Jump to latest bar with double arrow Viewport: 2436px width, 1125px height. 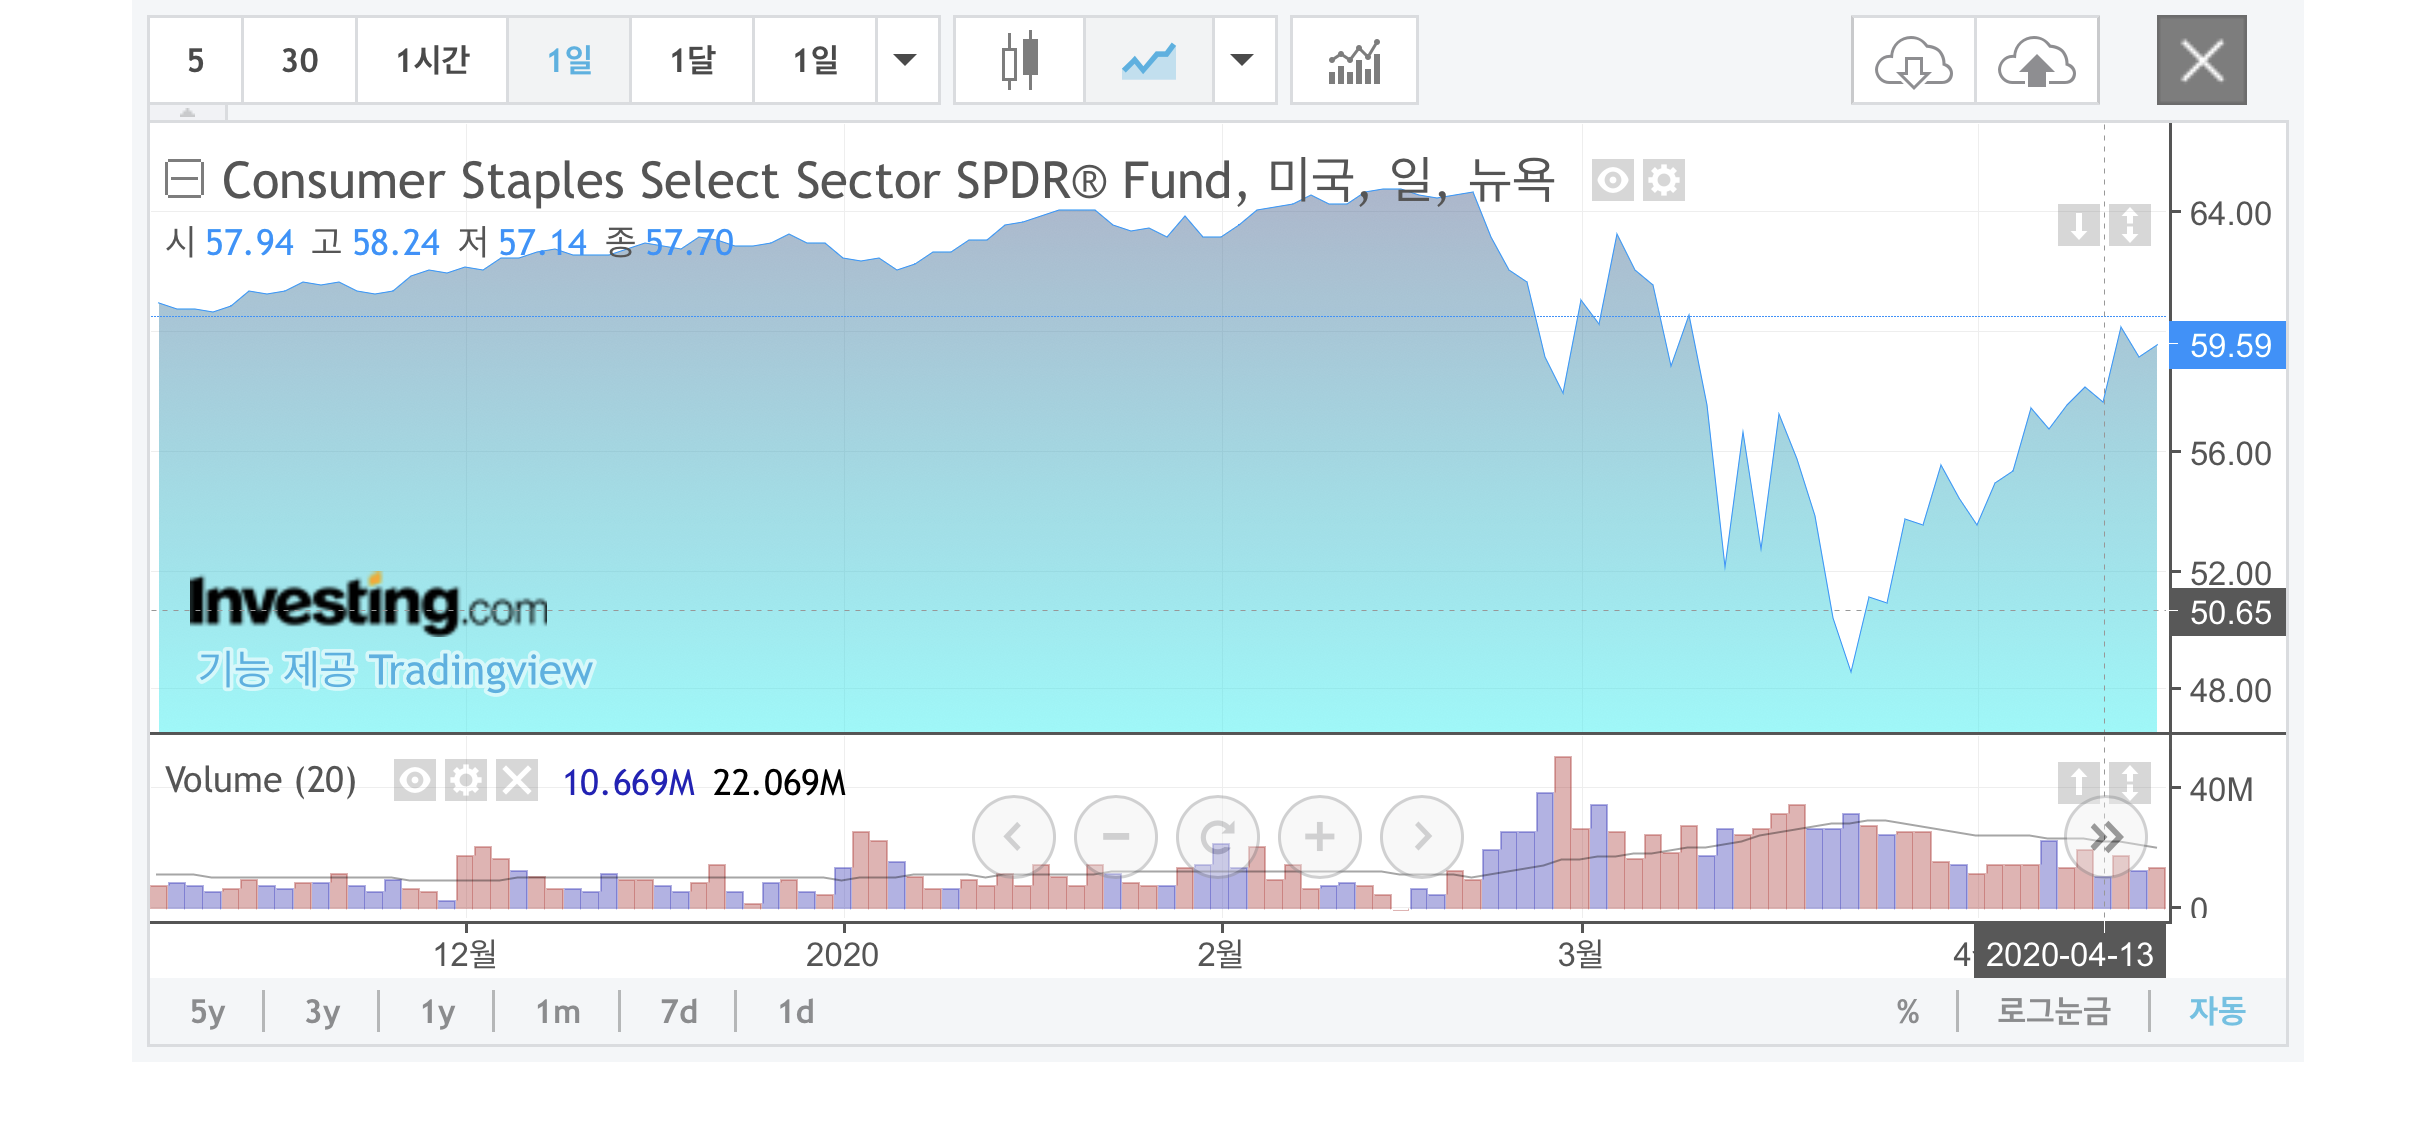2106,837
